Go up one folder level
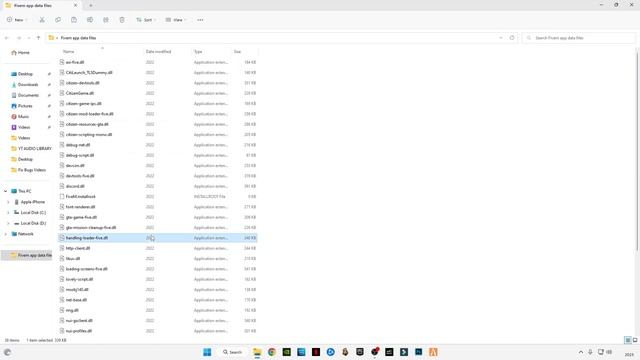640x360 pixels. click(38, 38)
